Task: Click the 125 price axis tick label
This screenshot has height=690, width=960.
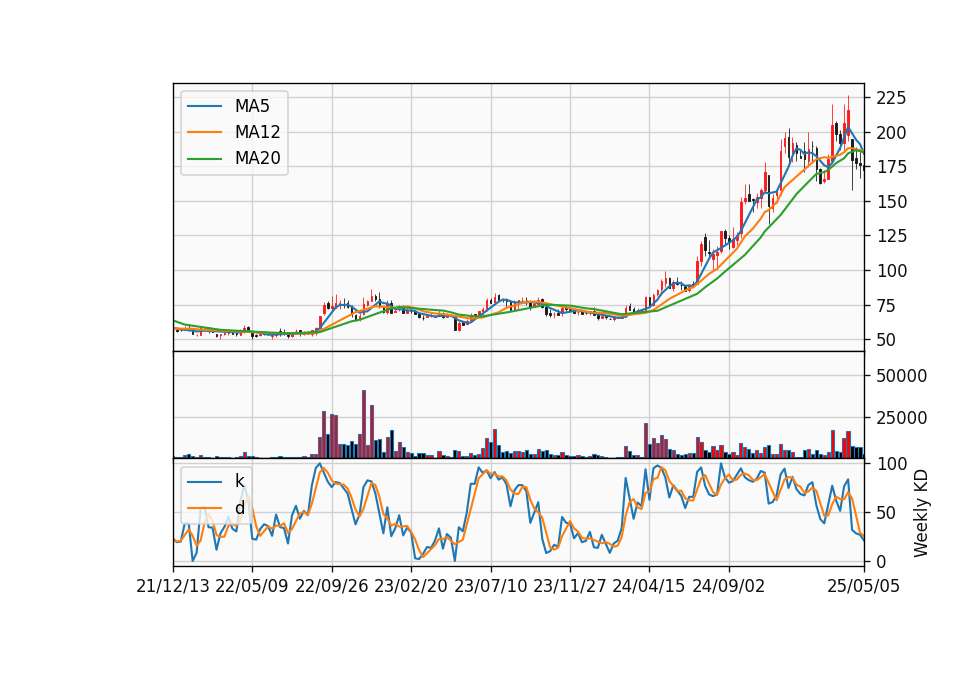Action: (891, 236)
